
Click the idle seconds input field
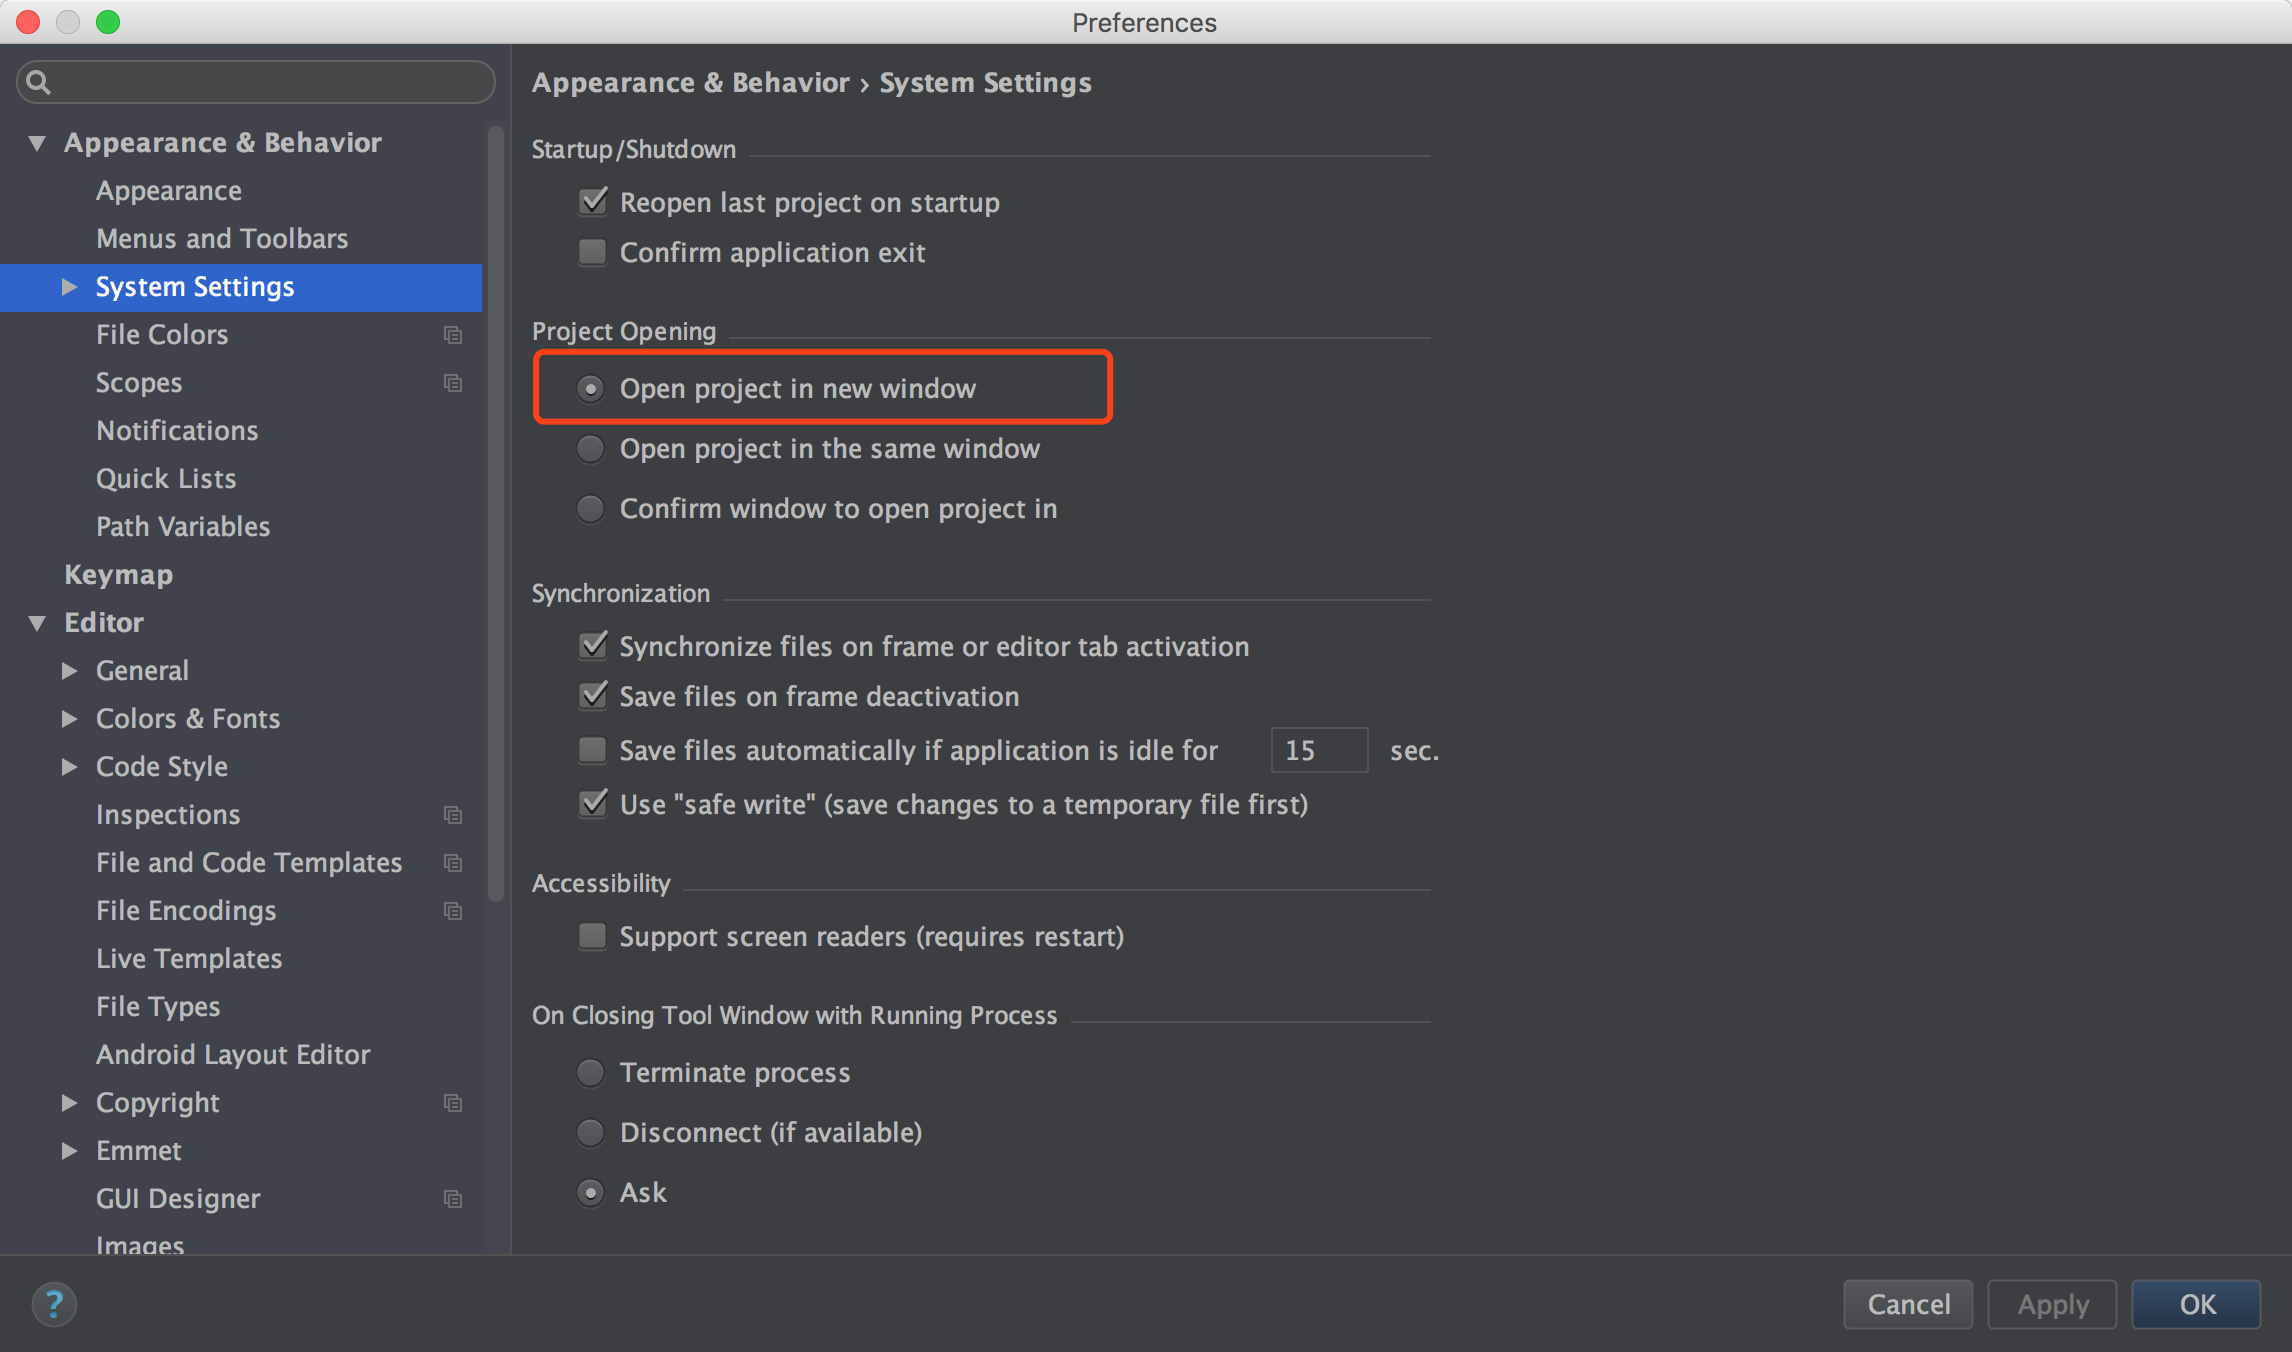coord(1319,750)
